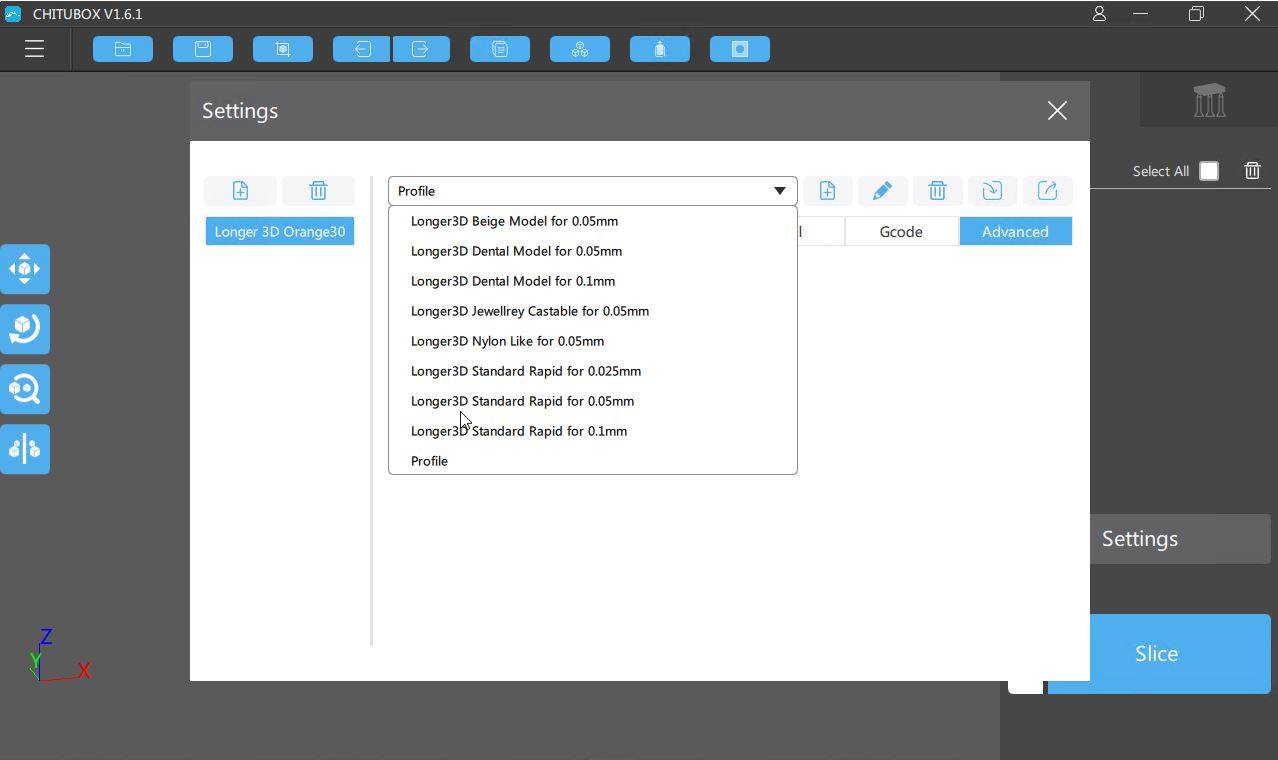Delete the selected printer machine
This screenshot has width=1278, height=760.
pyautogui.click(x=318, y=191)
